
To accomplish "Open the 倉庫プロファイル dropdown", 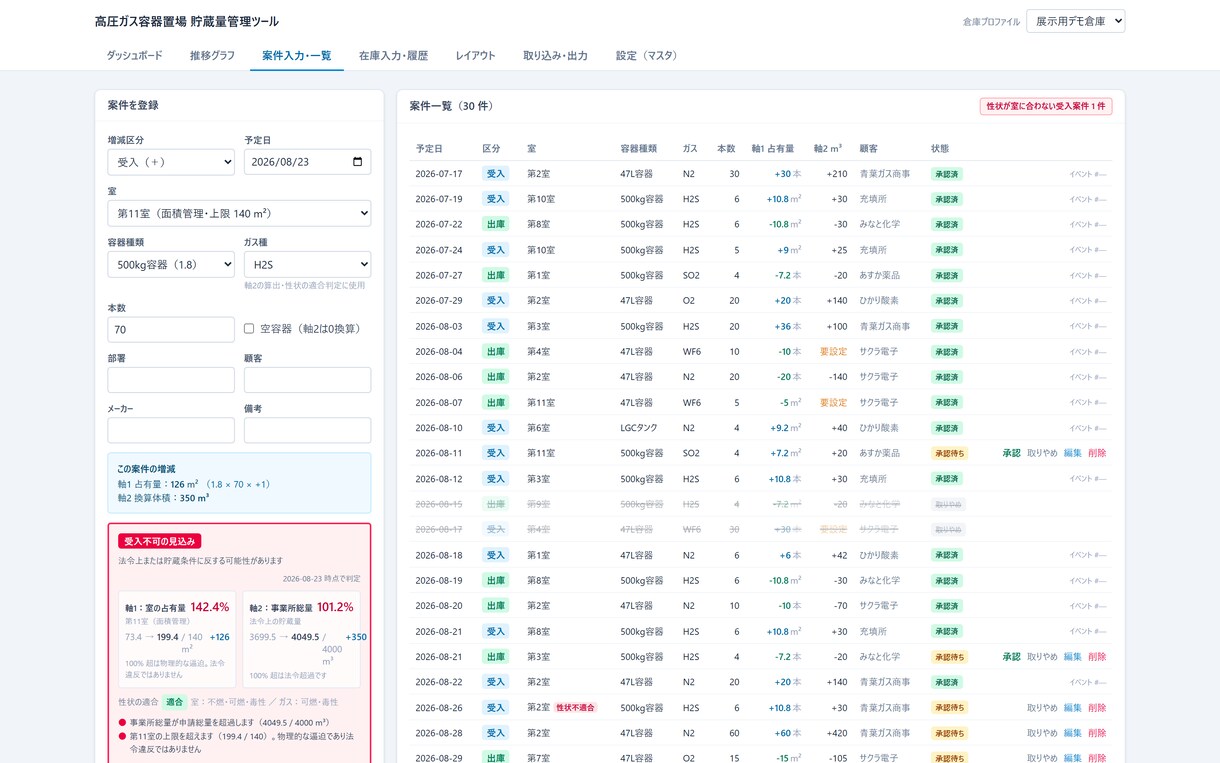I will tap(1075, 21).
